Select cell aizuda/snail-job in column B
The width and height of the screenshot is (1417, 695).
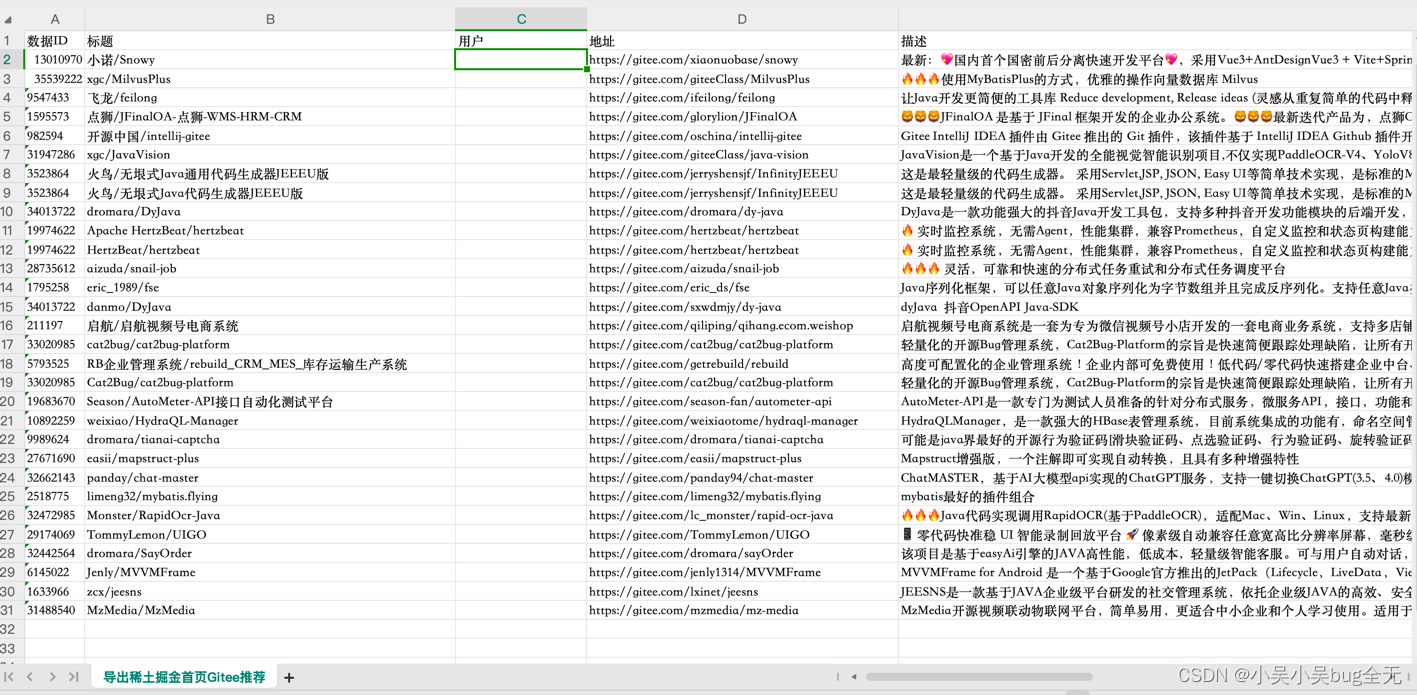click(x=270, y=269)
